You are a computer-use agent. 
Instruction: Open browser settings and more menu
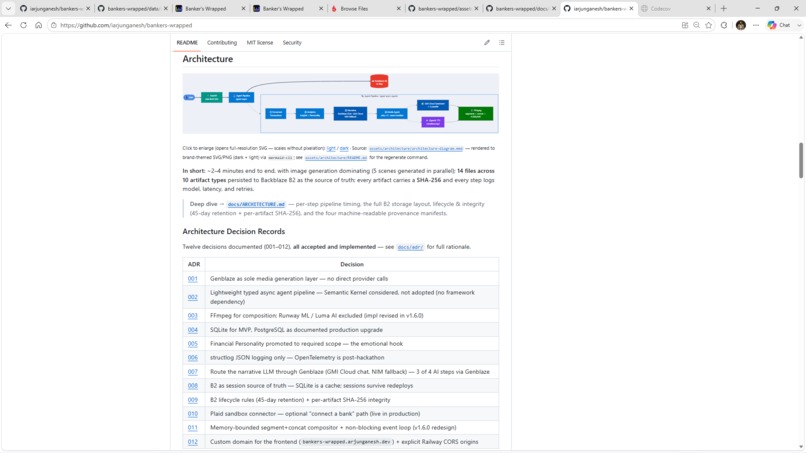point(756,25)
